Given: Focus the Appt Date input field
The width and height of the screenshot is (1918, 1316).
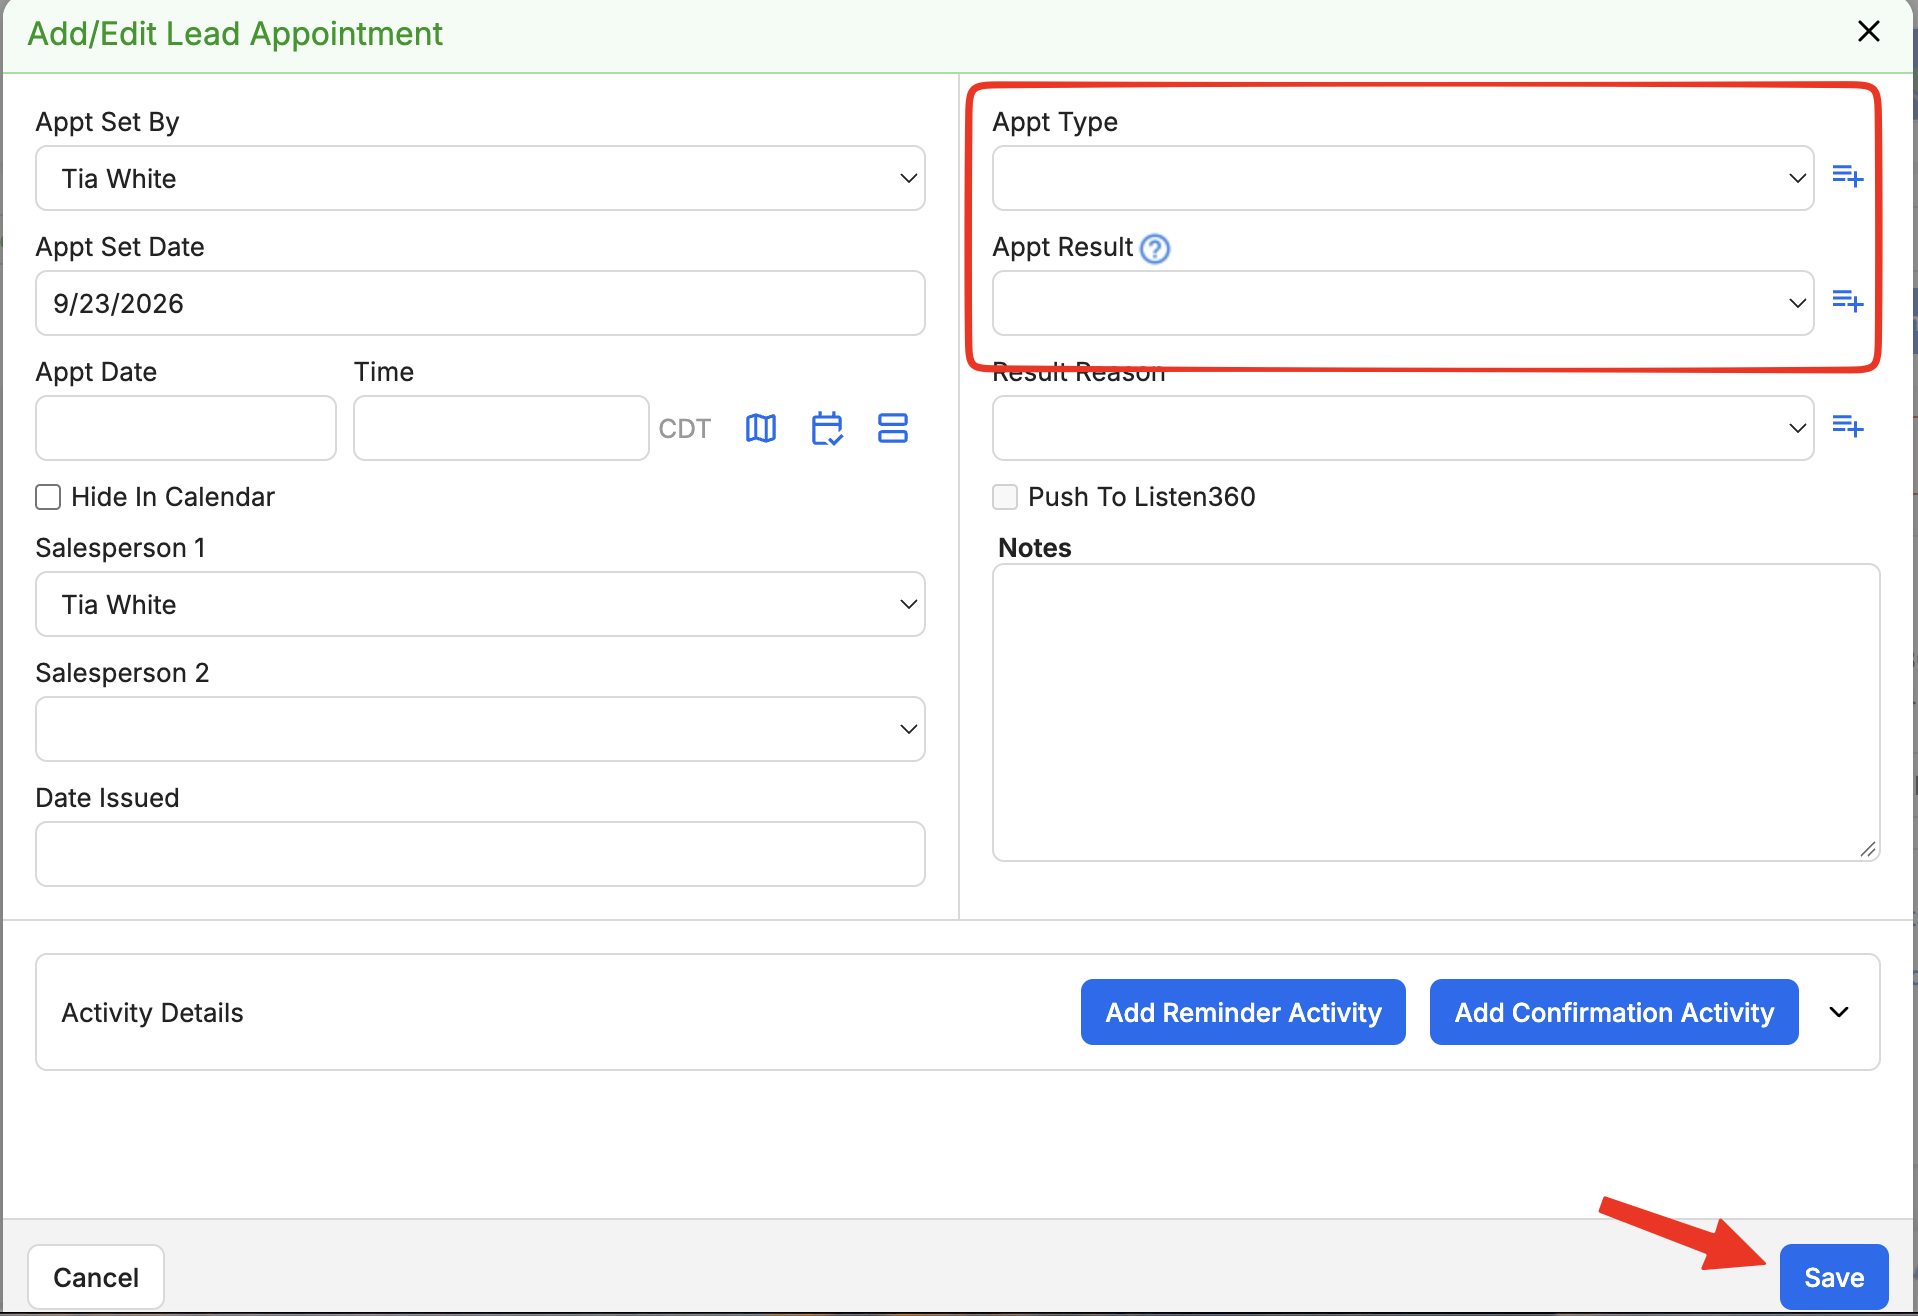Looking at the screenshot, I should 186,428.
